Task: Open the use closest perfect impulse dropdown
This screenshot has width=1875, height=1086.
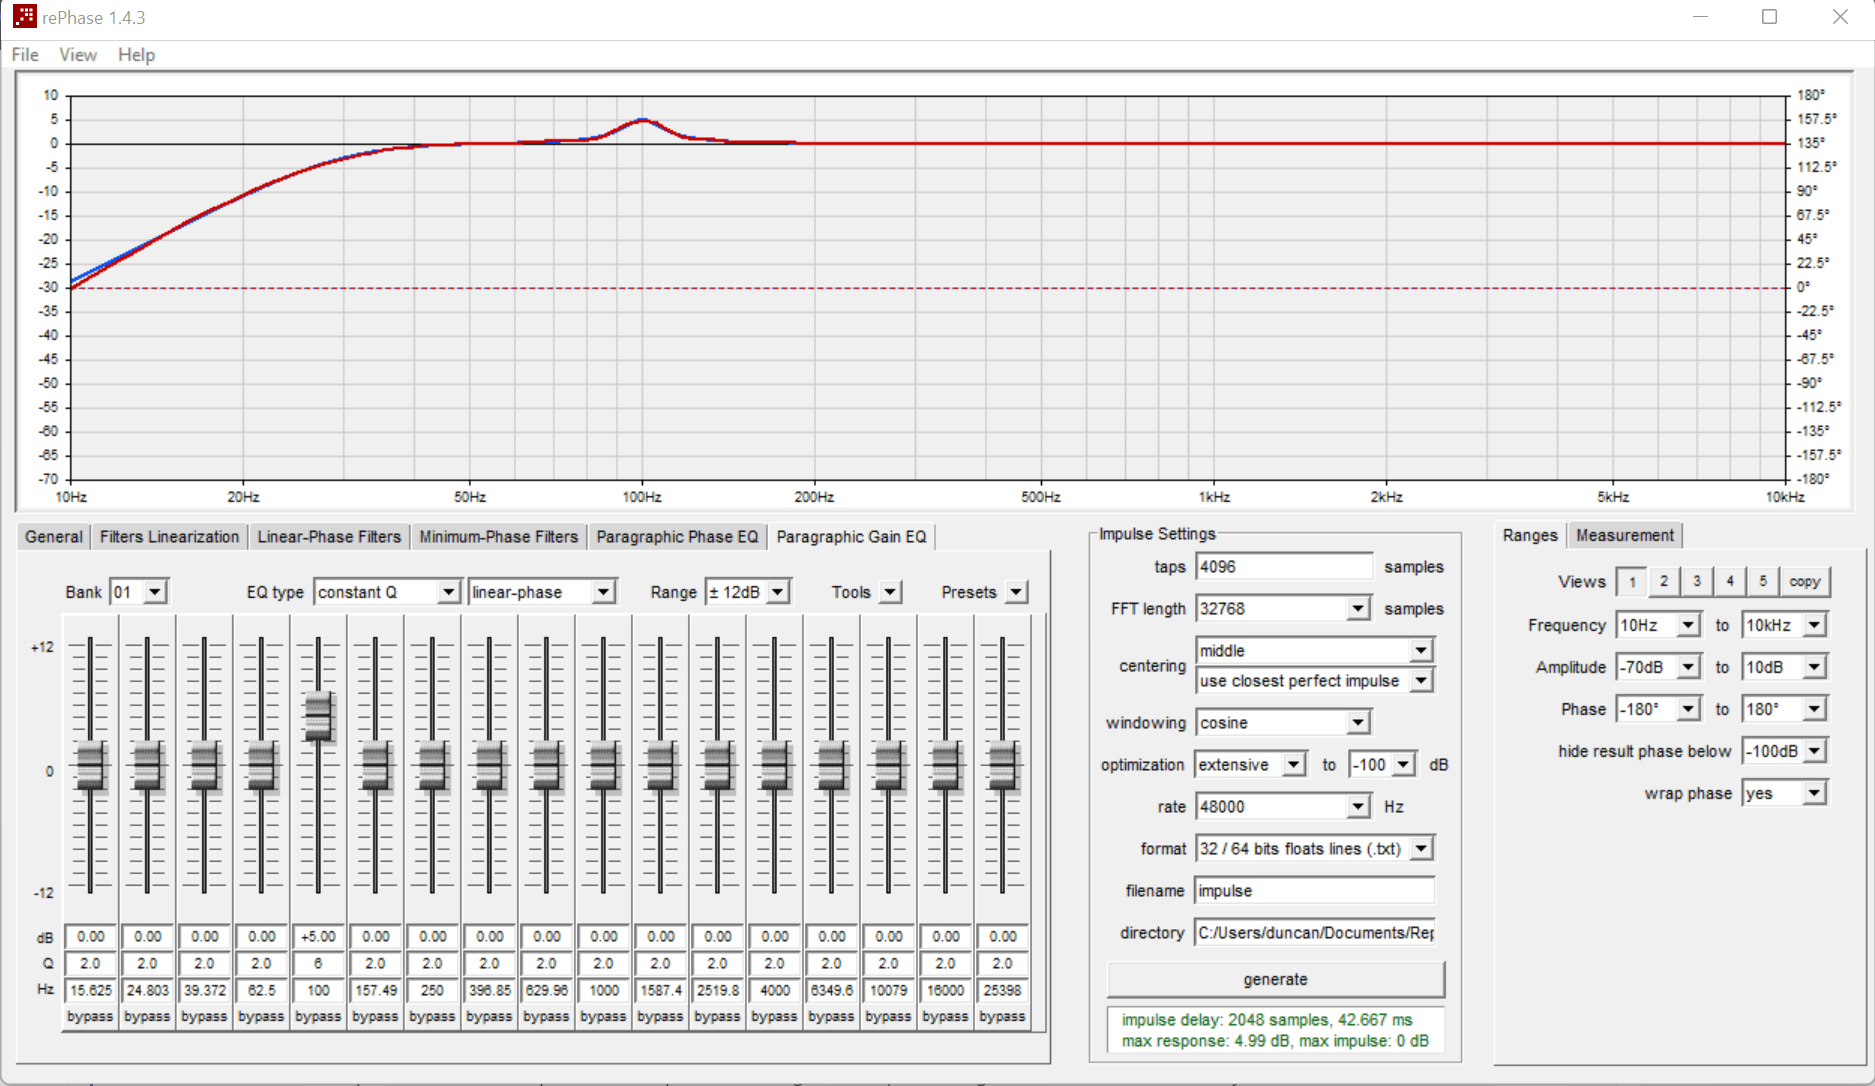Action: pyautogui.click(x=1315, y=680)
